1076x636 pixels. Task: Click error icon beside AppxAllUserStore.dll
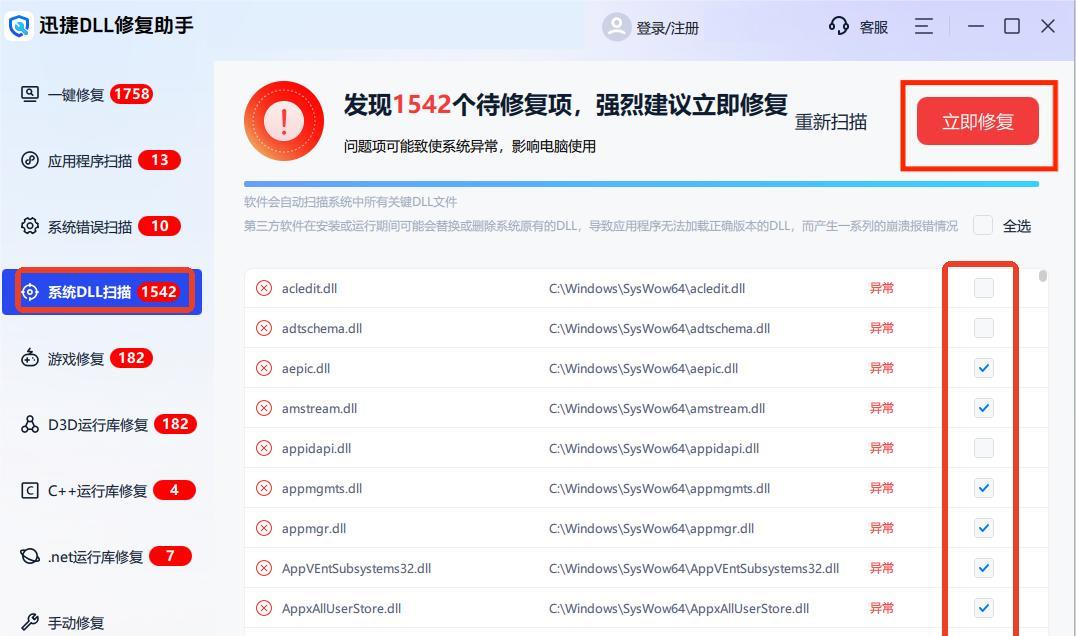[264, 608]
